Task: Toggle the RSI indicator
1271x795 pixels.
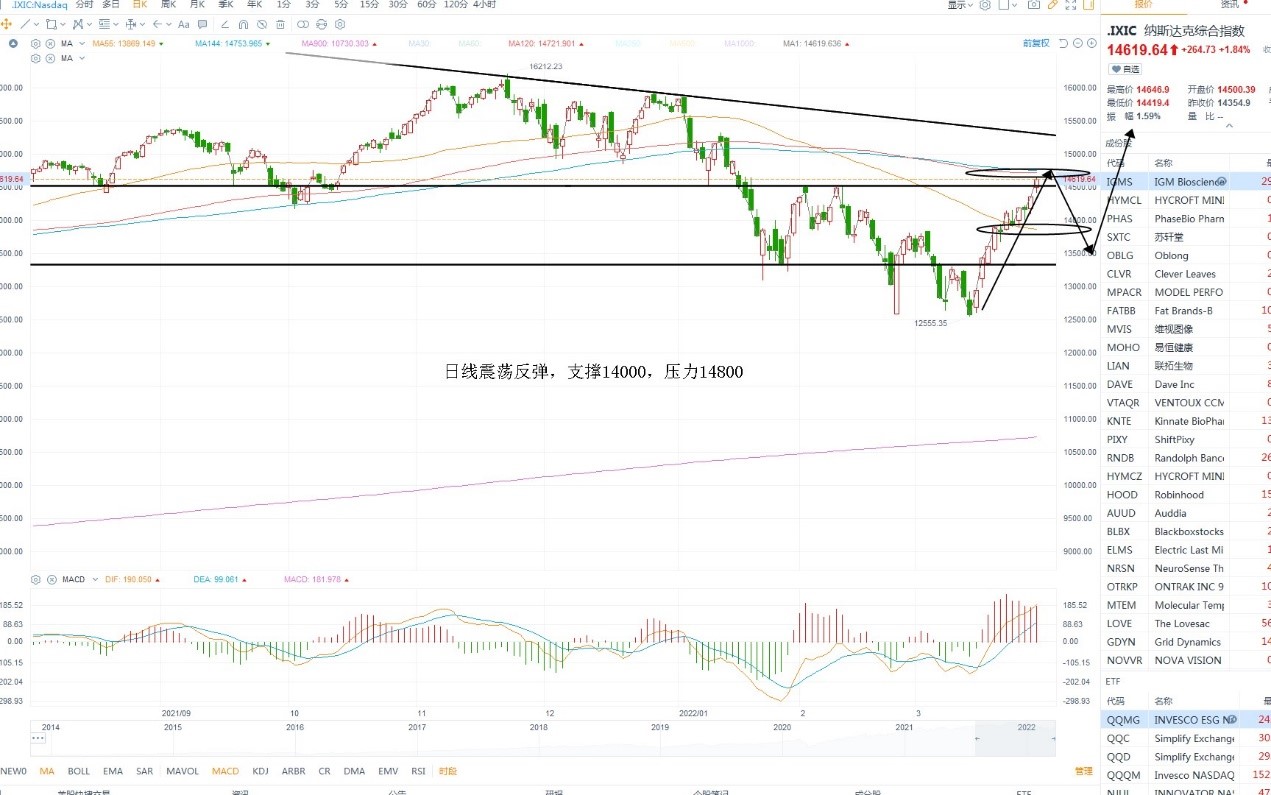Action: [x=419, y=771]
